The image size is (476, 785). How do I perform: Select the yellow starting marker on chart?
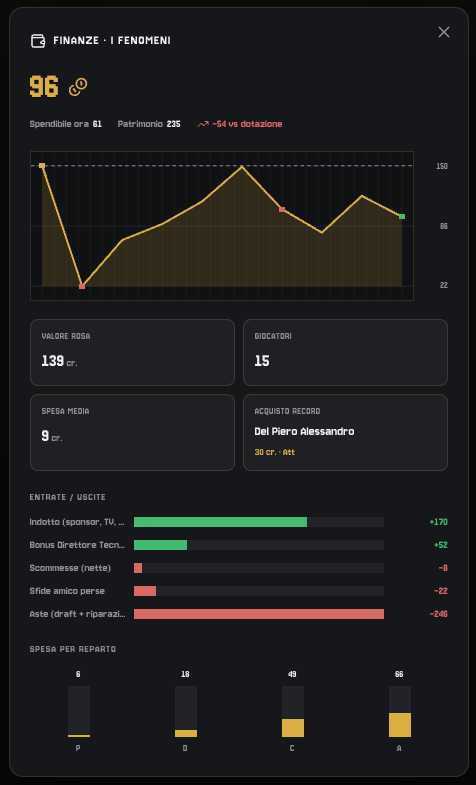pyautogui.click(x=42, y=166)
